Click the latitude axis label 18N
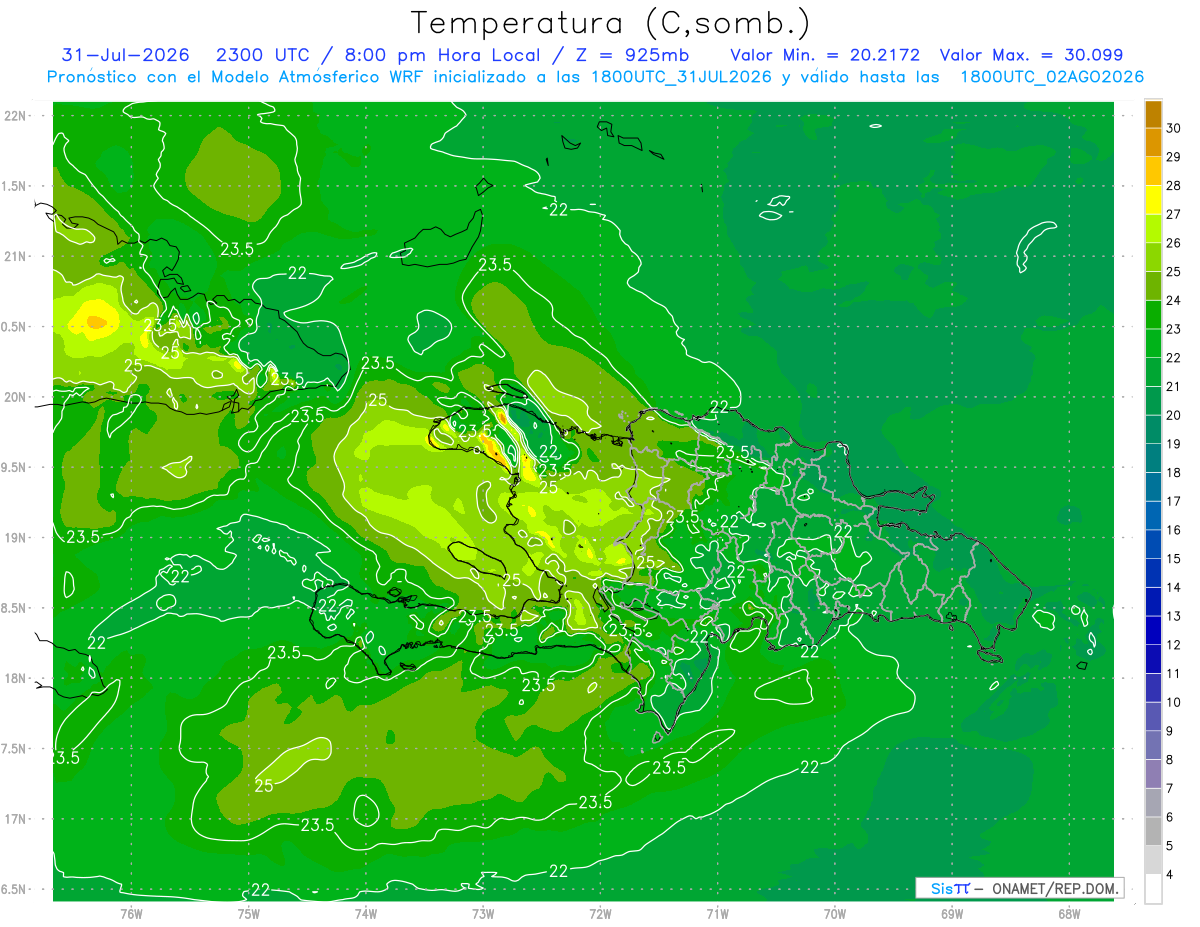This screenshot has width=1200, height=927. (x=15, y=679)
